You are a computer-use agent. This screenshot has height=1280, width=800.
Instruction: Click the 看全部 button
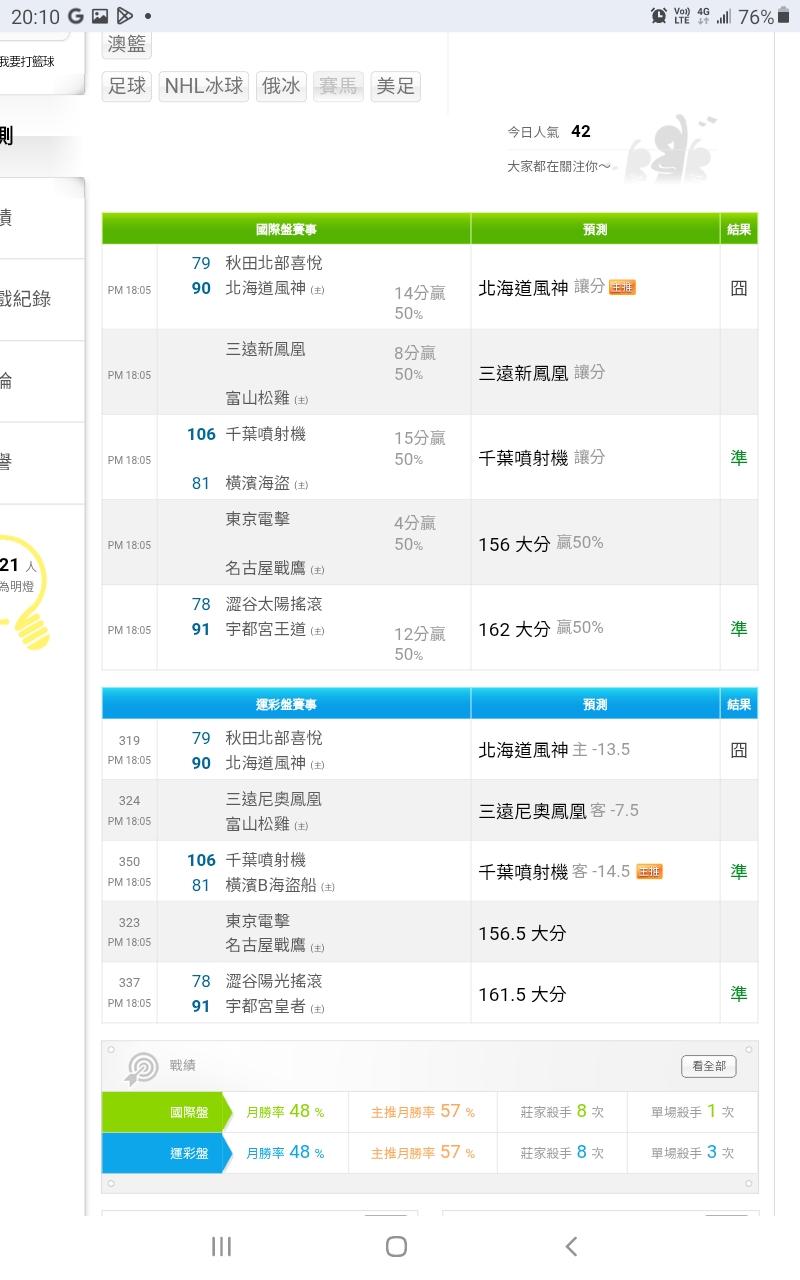[x=708, y=1067]
